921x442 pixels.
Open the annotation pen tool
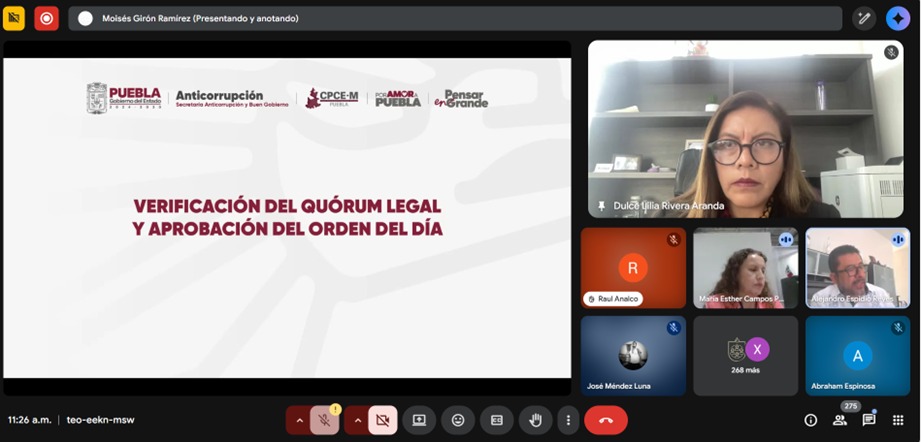click(864, 18)
